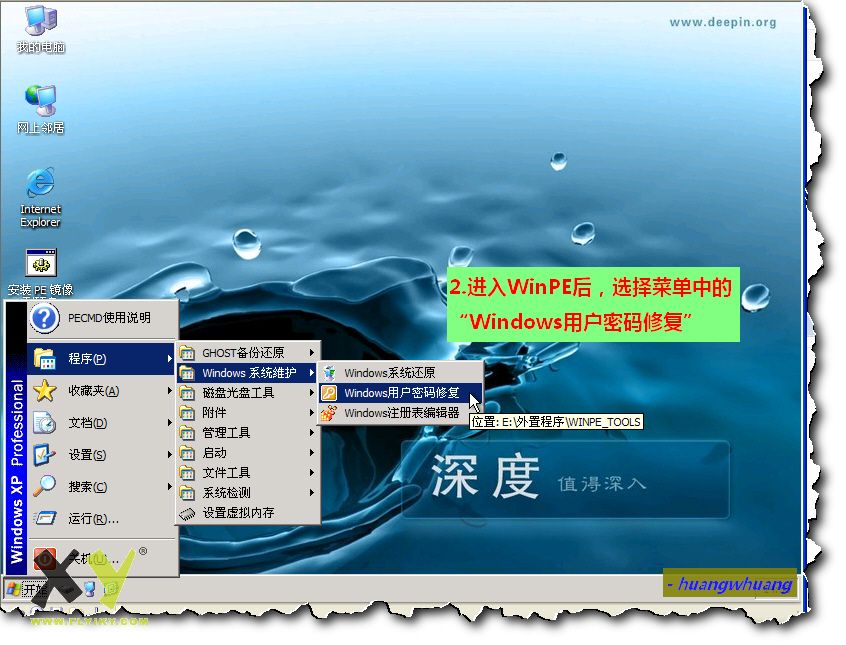Choose 运行(R)... from the start menu

click(x=101, y=519)
